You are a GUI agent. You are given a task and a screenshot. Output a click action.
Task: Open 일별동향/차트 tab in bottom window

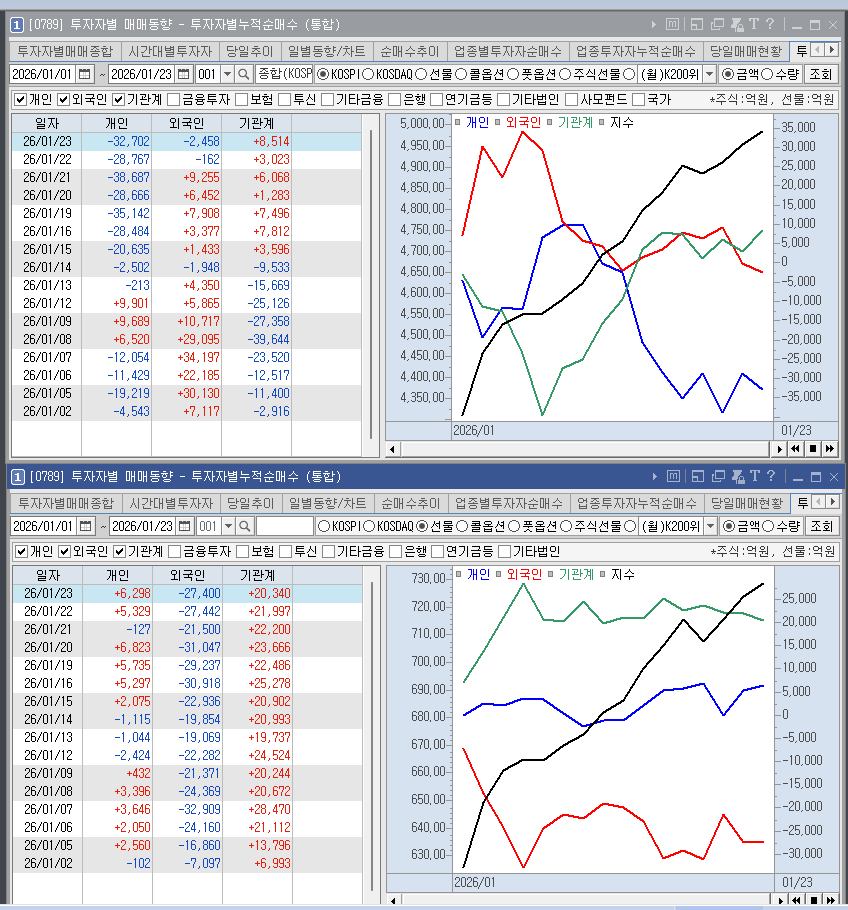pyautogui.click(x=328, y=503)
